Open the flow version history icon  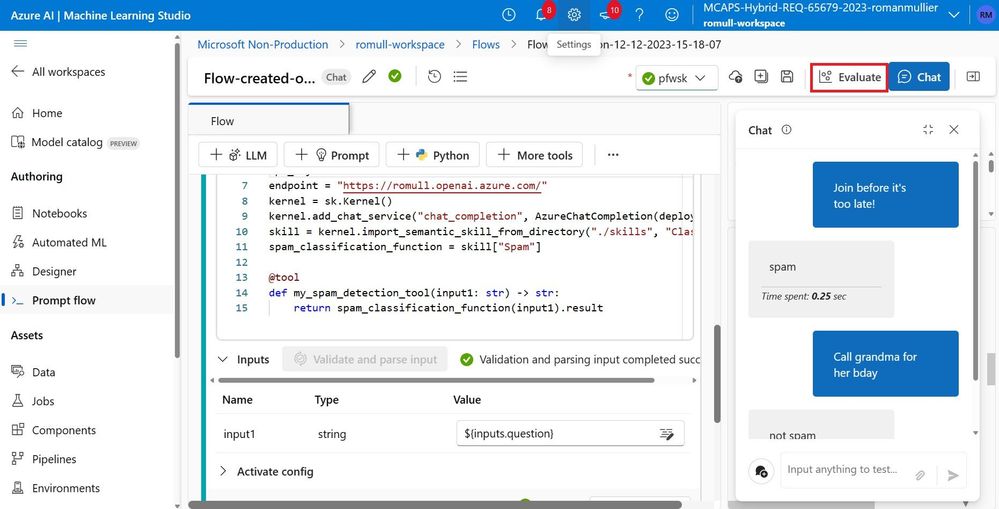(435, 76)
